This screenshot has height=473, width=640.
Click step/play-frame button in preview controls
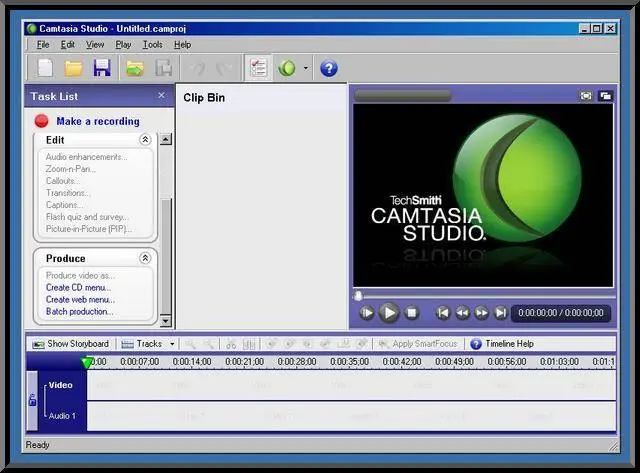367,313
